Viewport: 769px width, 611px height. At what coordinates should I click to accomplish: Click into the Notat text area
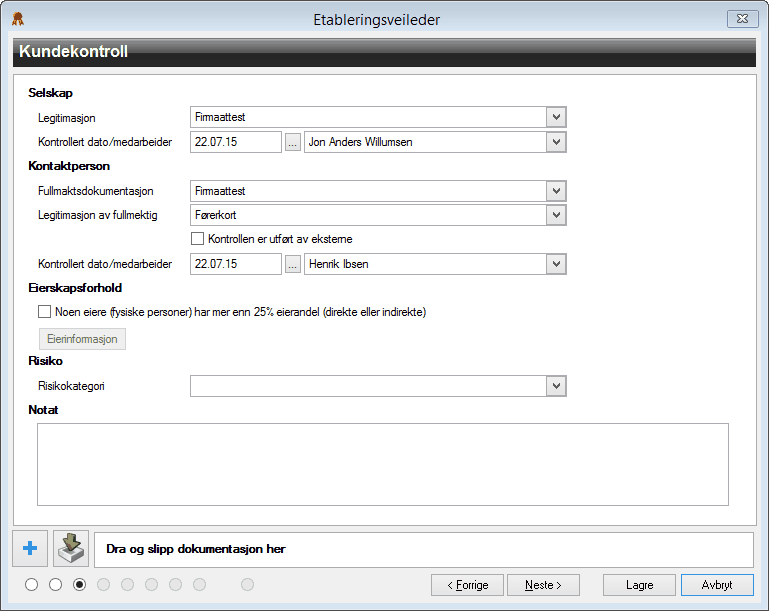tap(383, 464)
